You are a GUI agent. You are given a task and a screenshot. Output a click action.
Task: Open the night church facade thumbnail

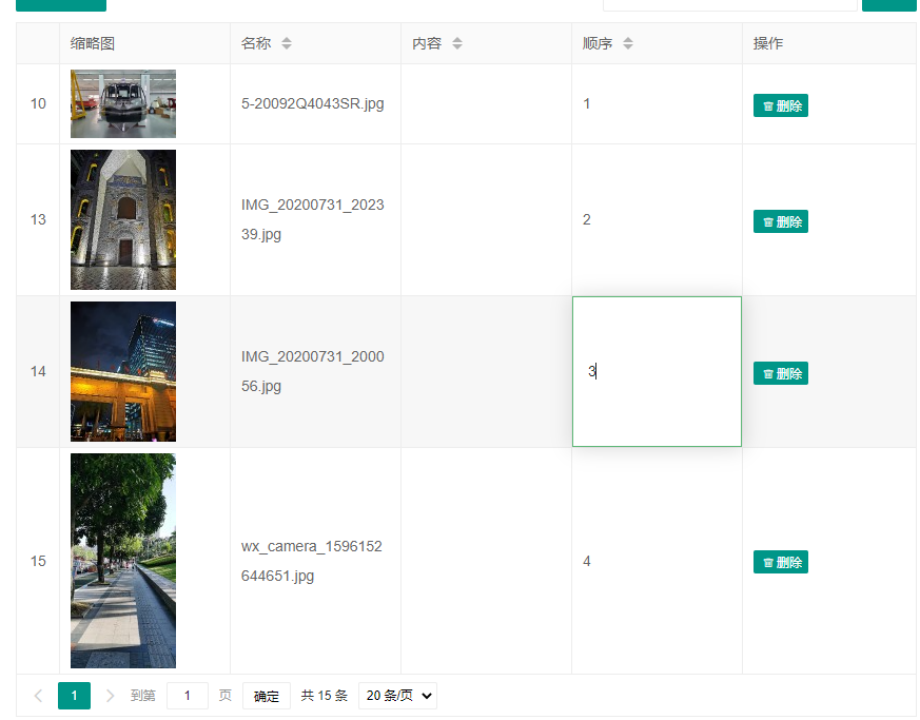tap(123, 220)
